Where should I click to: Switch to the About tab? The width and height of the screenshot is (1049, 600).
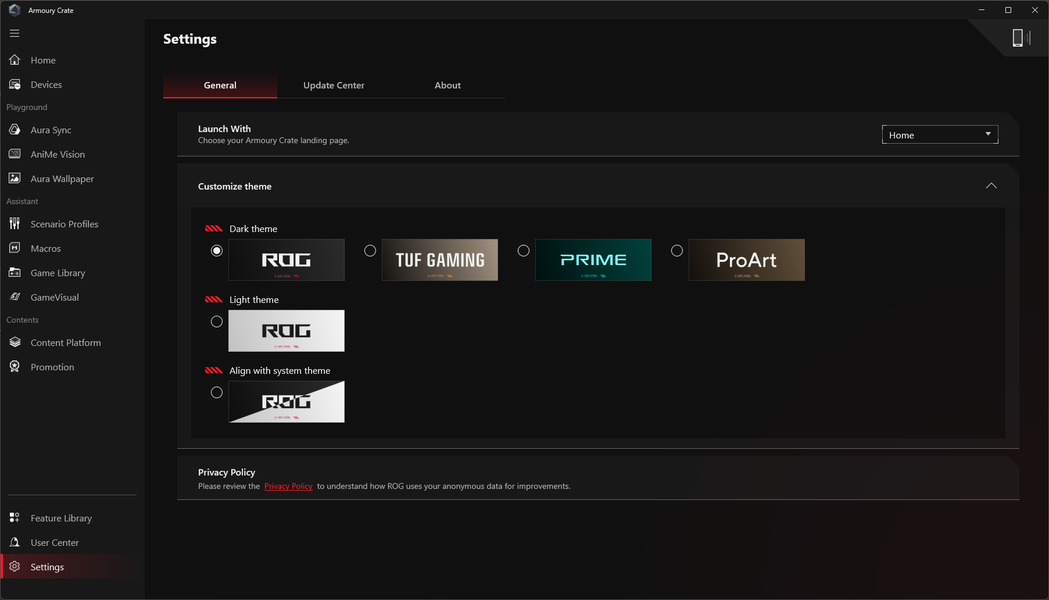point(448,85)
